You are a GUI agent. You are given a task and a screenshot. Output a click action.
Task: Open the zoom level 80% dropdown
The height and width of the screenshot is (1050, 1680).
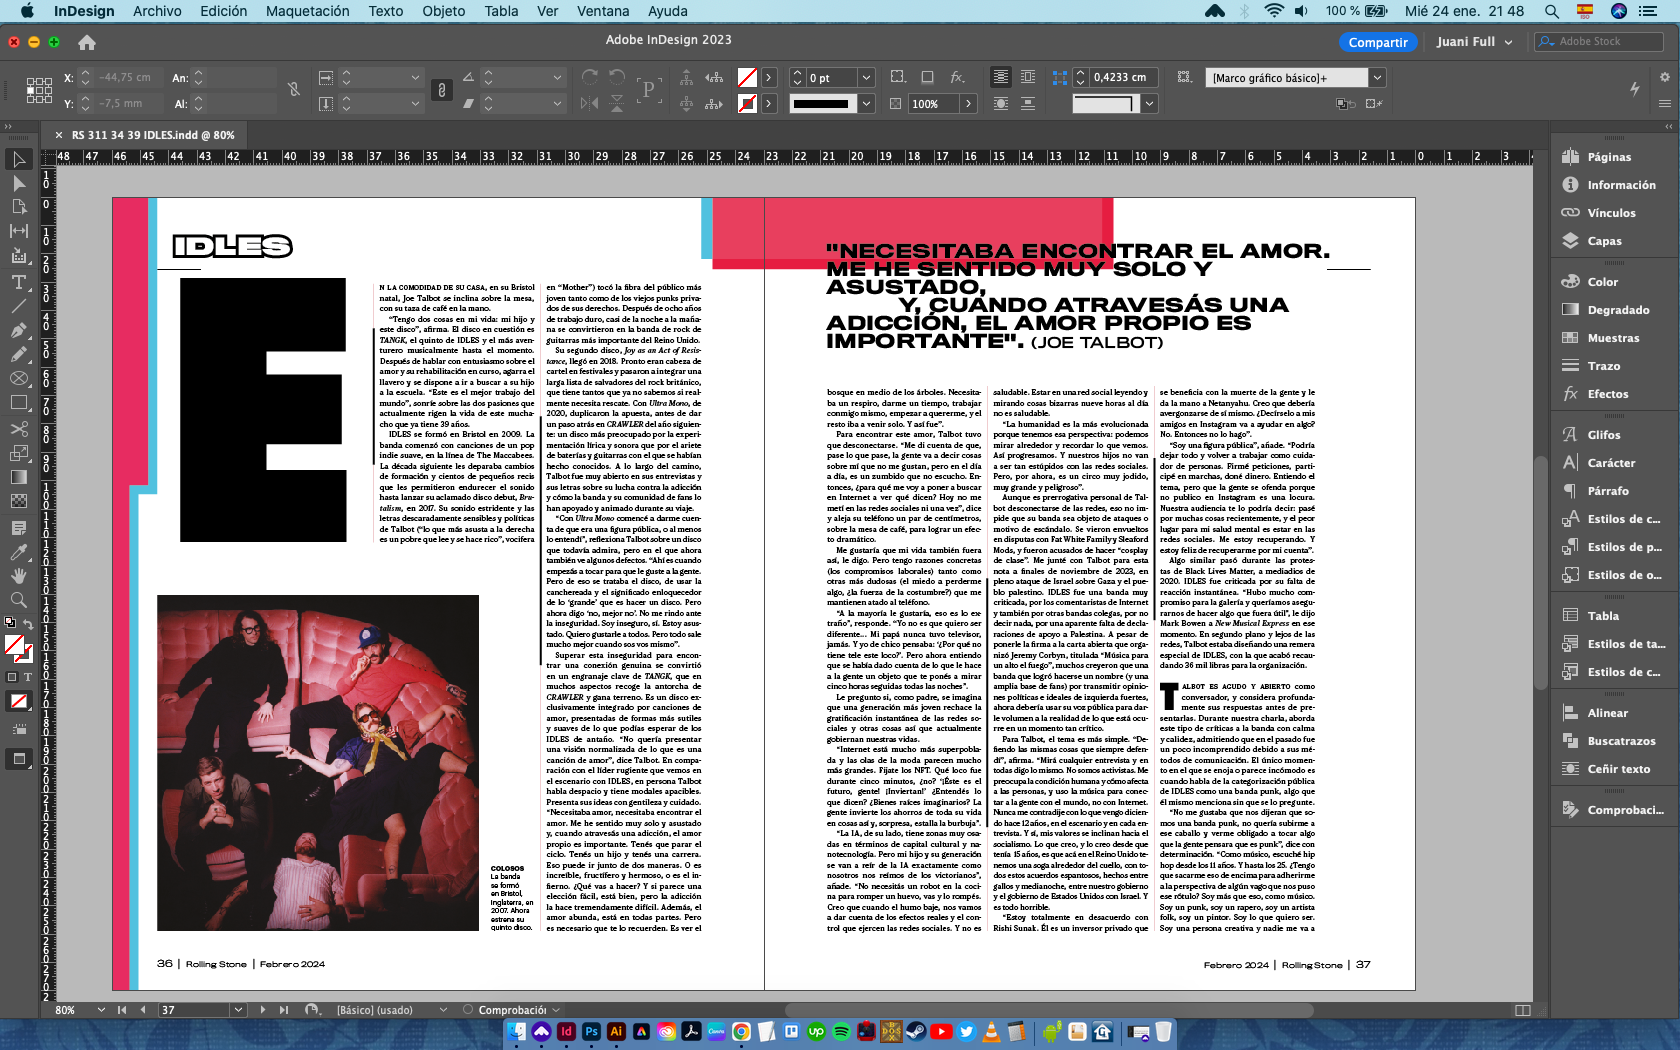101,1010
